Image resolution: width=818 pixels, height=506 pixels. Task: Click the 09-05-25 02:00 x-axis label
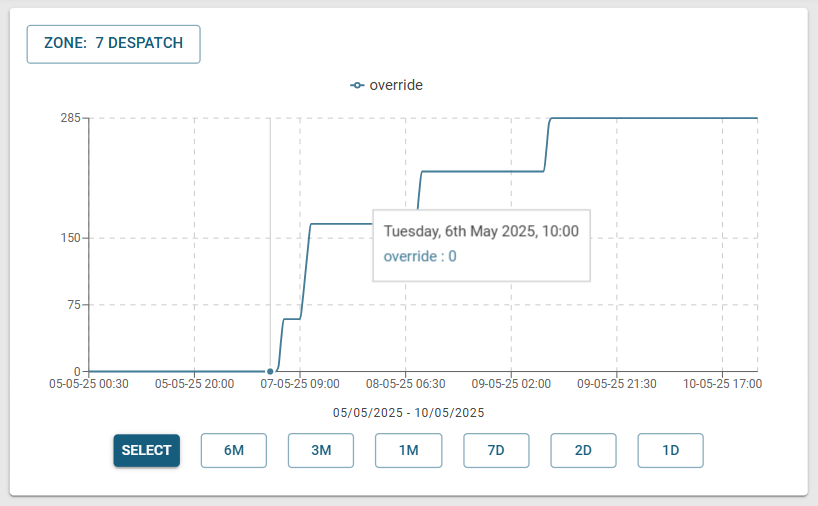click(511, 384)
